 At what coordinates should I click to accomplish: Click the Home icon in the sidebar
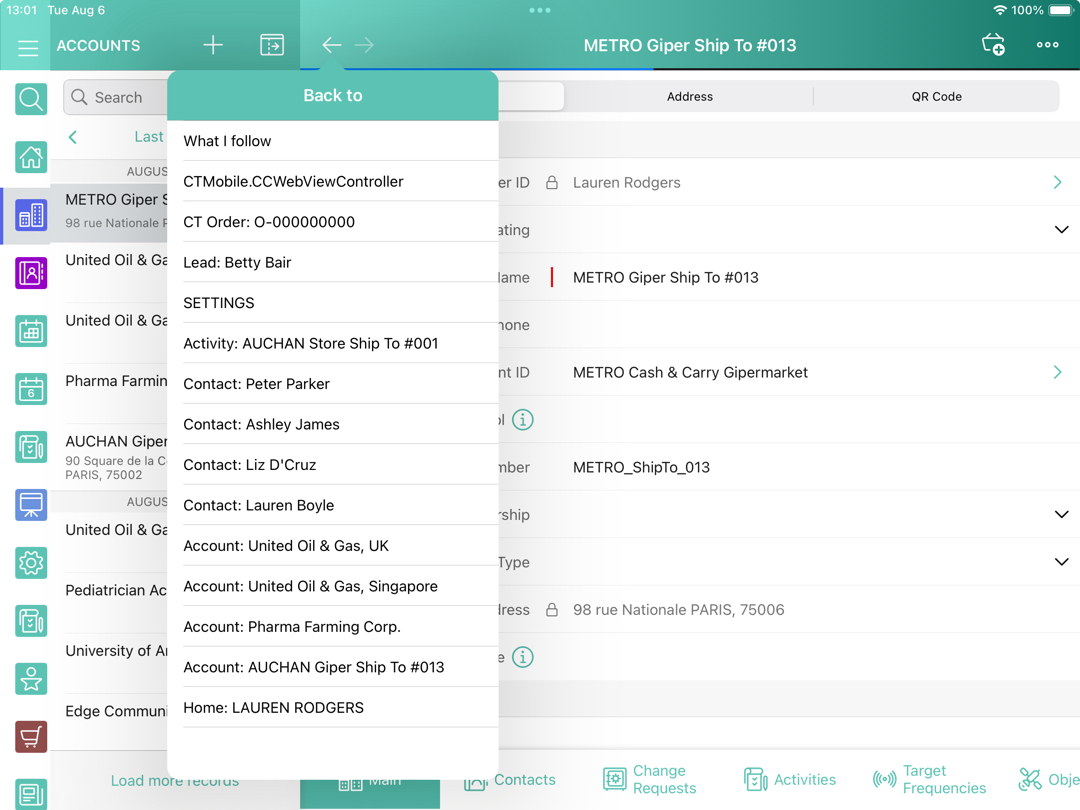tap(31, 157)
